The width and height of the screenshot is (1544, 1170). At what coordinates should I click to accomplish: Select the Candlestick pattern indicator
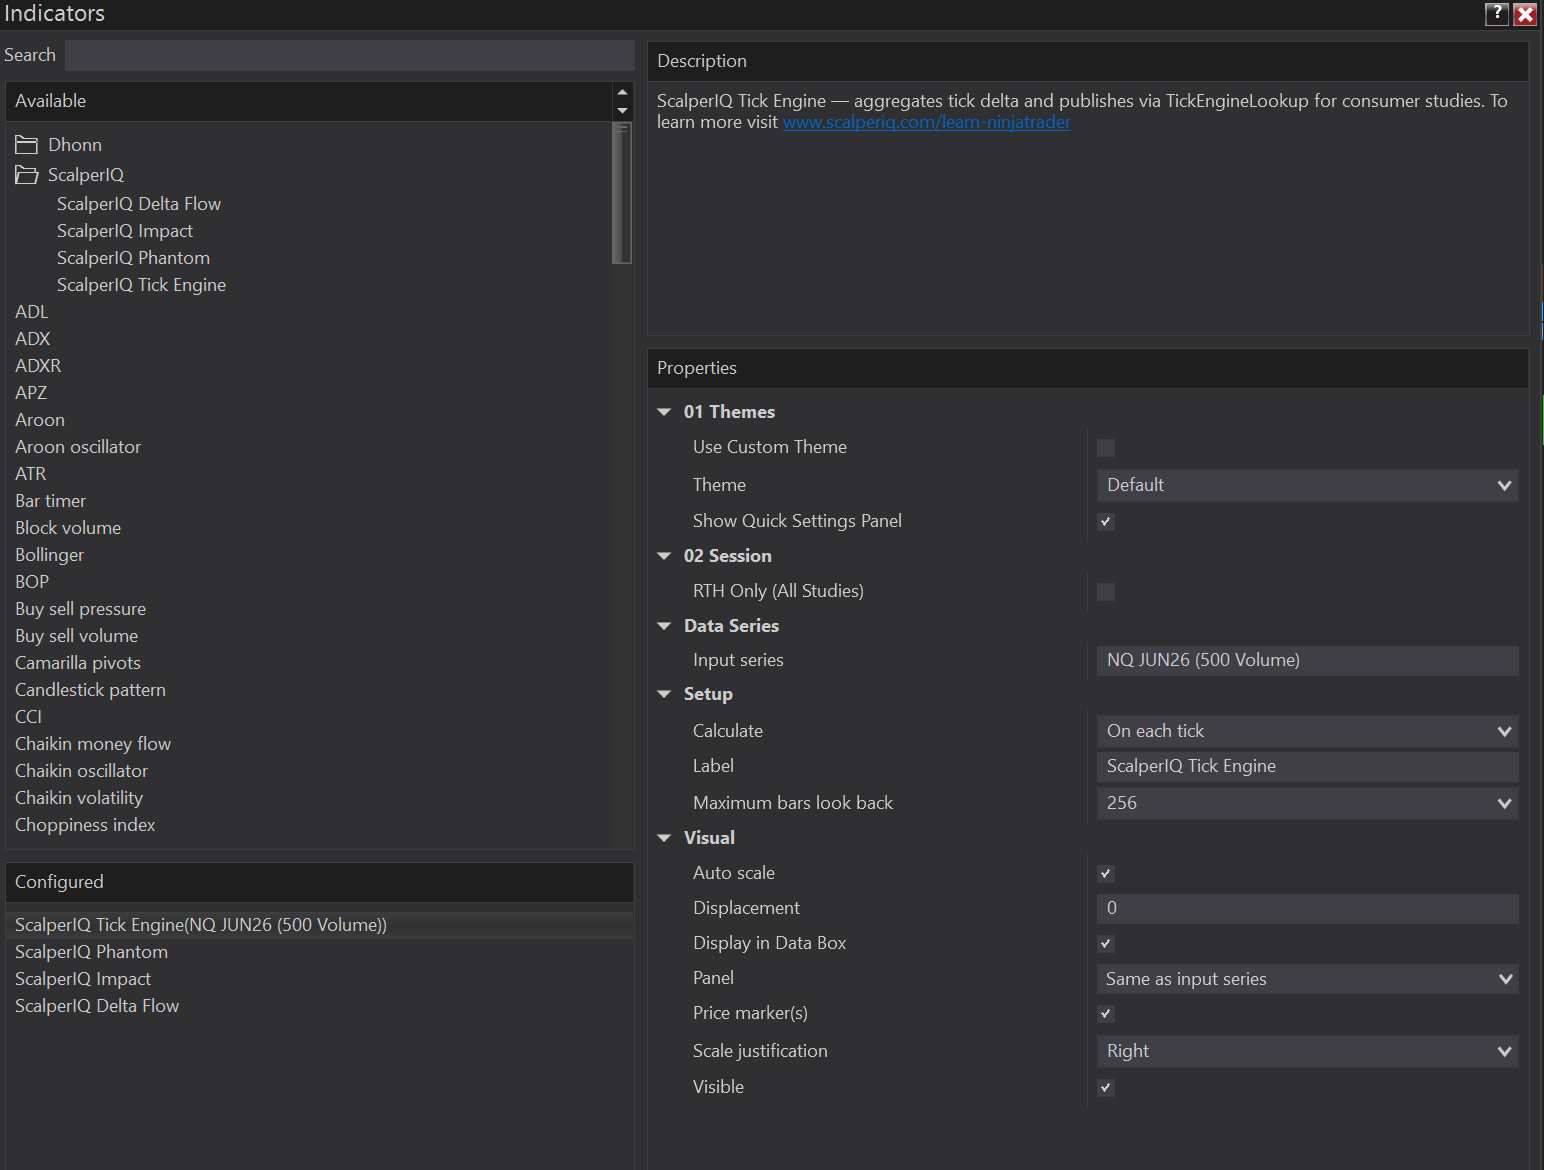point(90,690)
